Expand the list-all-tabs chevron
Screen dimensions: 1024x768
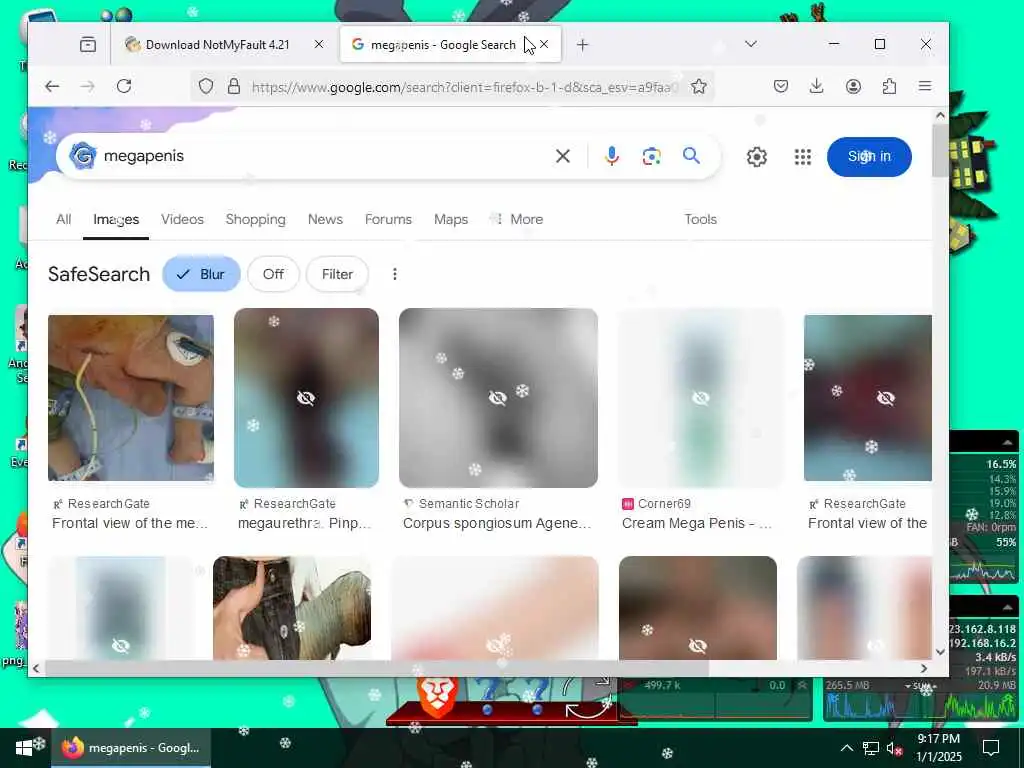click(x=751, y=44)
